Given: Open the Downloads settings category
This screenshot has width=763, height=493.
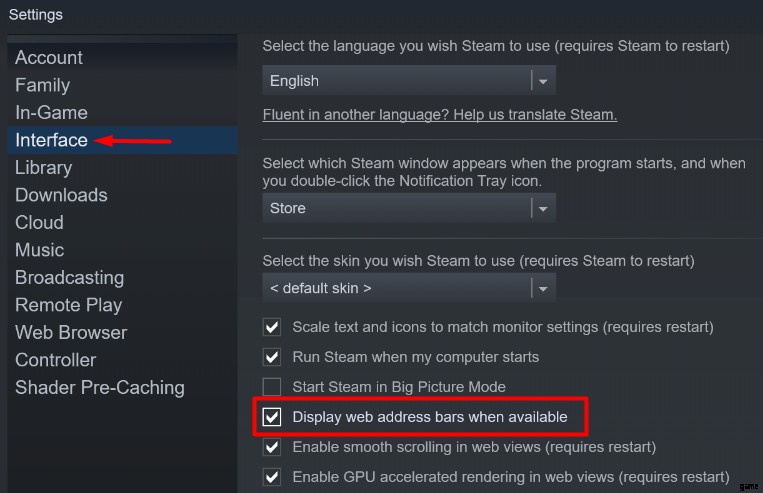Looking at the screenshot, I should click(61, 195).
